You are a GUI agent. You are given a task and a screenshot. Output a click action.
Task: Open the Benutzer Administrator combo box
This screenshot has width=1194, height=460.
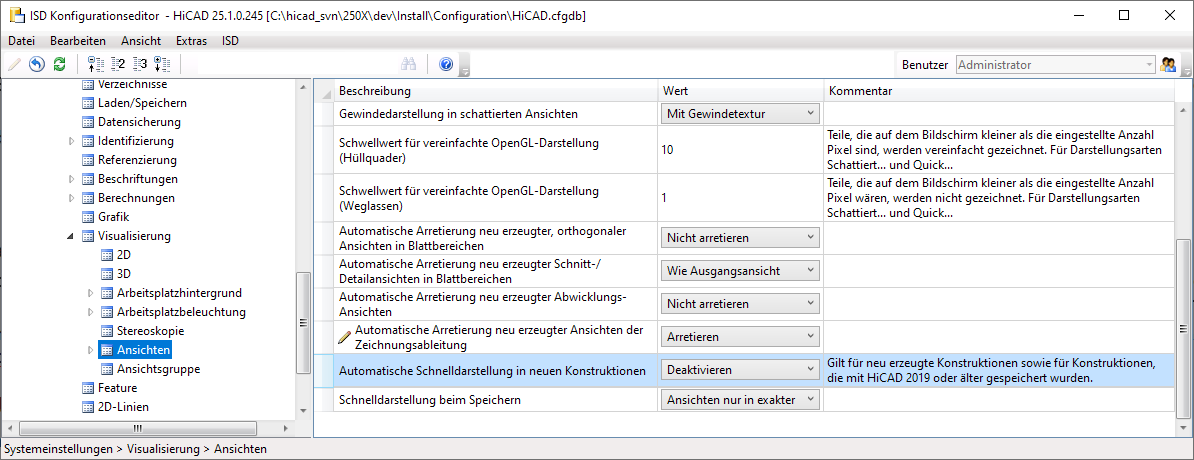click(1055, 65)
